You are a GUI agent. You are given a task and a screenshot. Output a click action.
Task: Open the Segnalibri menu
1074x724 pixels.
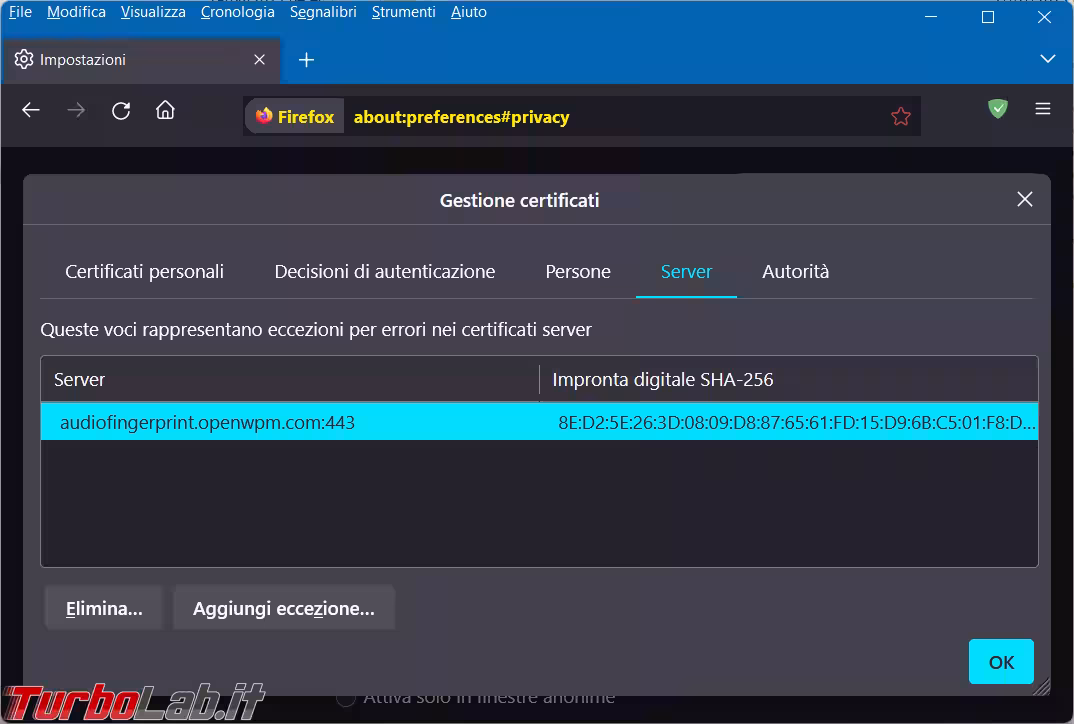pyautogui.click(x=323, y=12)
